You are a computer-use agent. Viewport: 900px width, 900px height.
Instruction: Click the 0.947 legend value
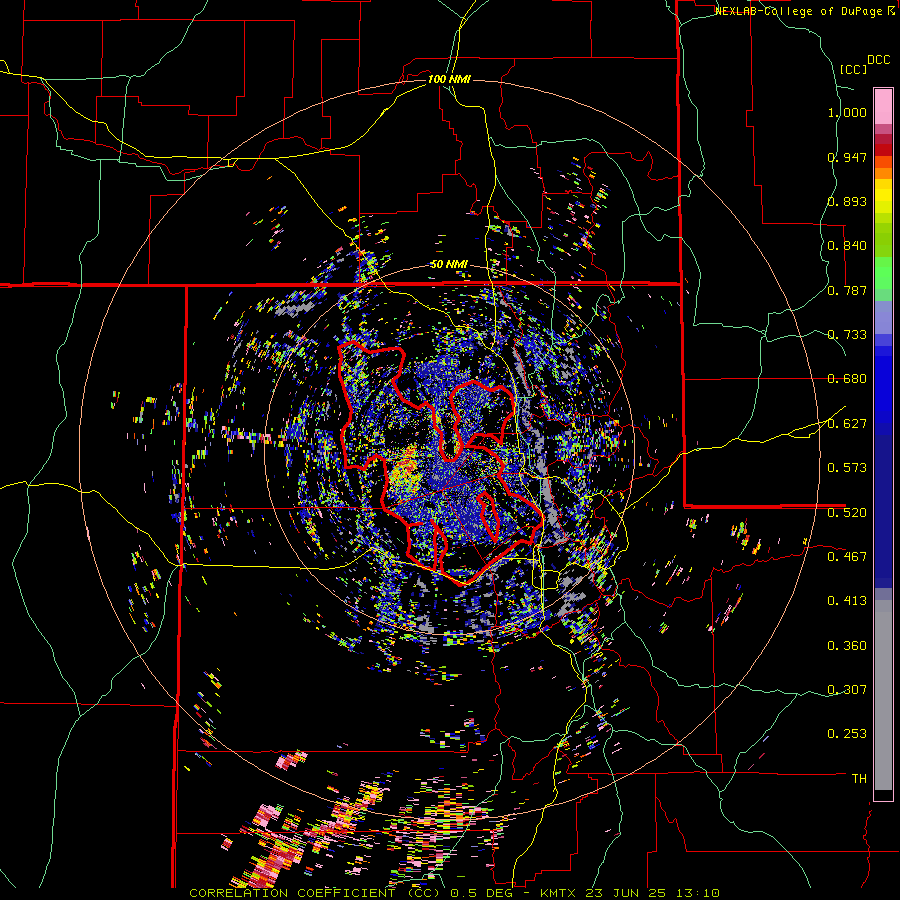[847, 157]
